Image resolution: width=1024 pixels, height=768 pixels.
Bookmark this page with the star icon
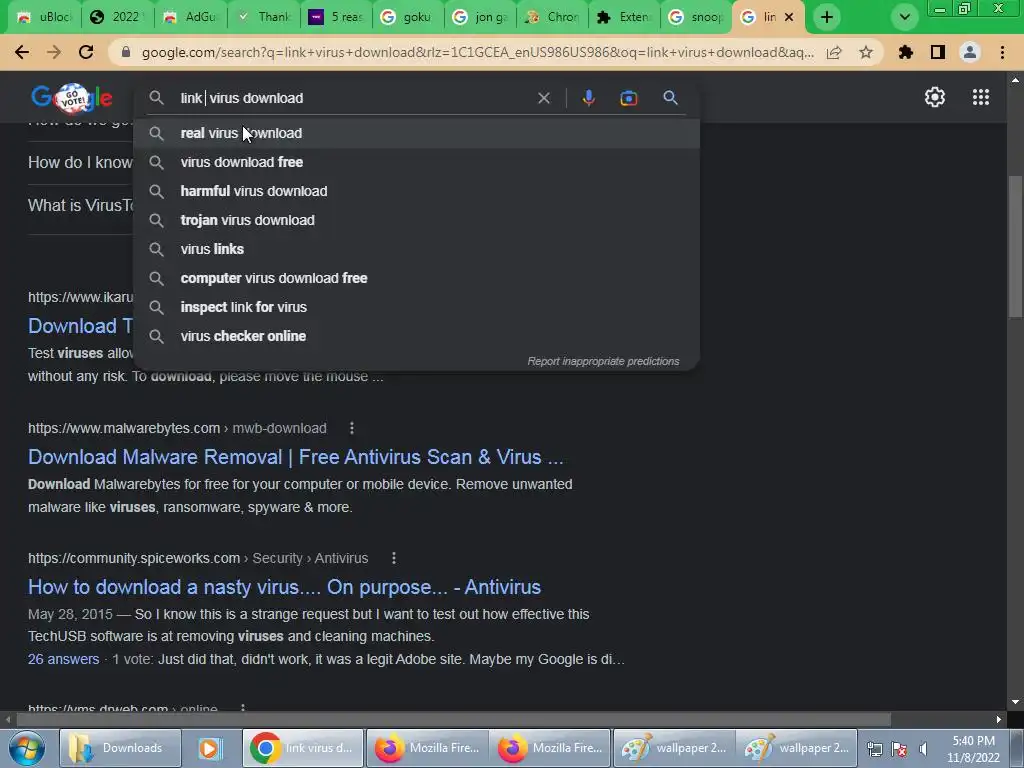click(x=866, y=52)
